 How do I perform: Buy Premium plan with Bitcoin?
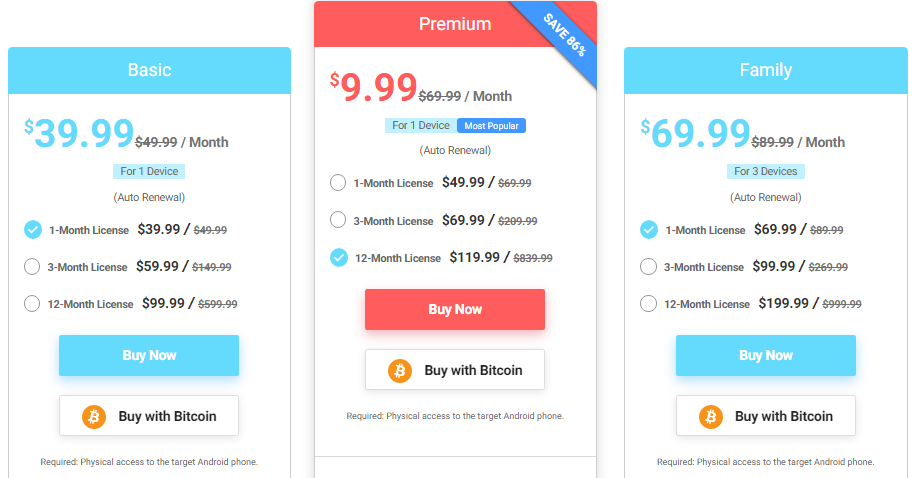(x=455, y=369)
